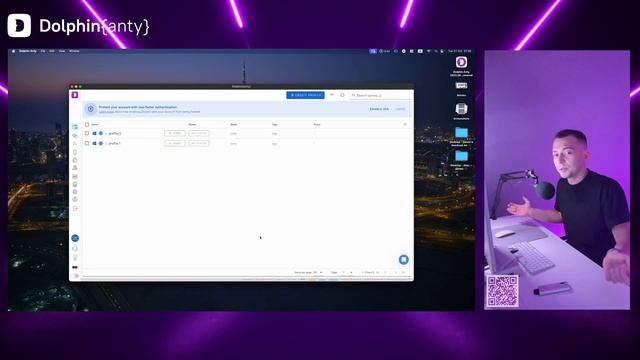This screenshot has width=640, height=360.
Task: Click the Dolphin Anty logo in app header
Action: click(75, 95)
